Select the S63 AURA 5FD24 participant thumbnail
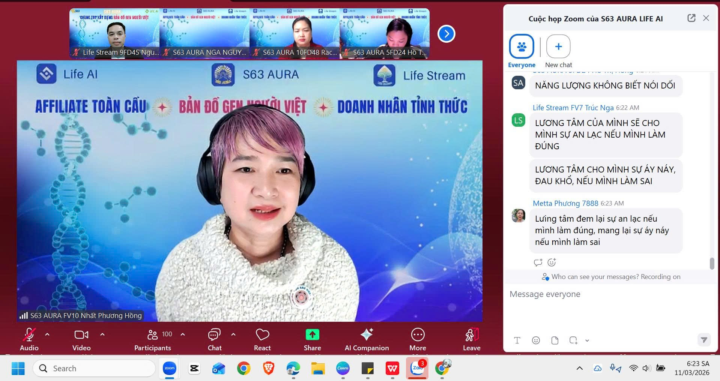720x381 pixels. [385, 33]
